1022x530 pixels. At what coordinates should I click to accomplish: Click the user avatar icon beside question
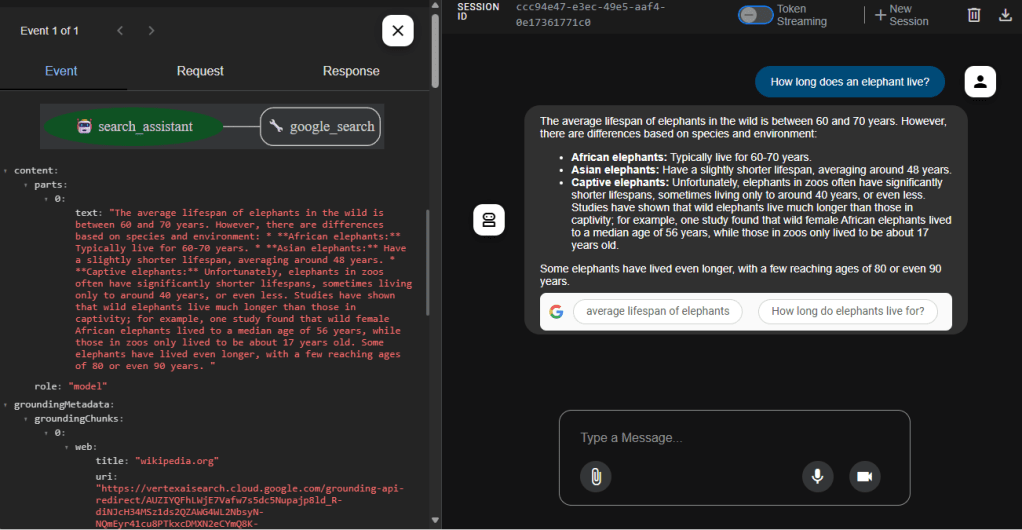pyautogui.click(x=980, y=83)
